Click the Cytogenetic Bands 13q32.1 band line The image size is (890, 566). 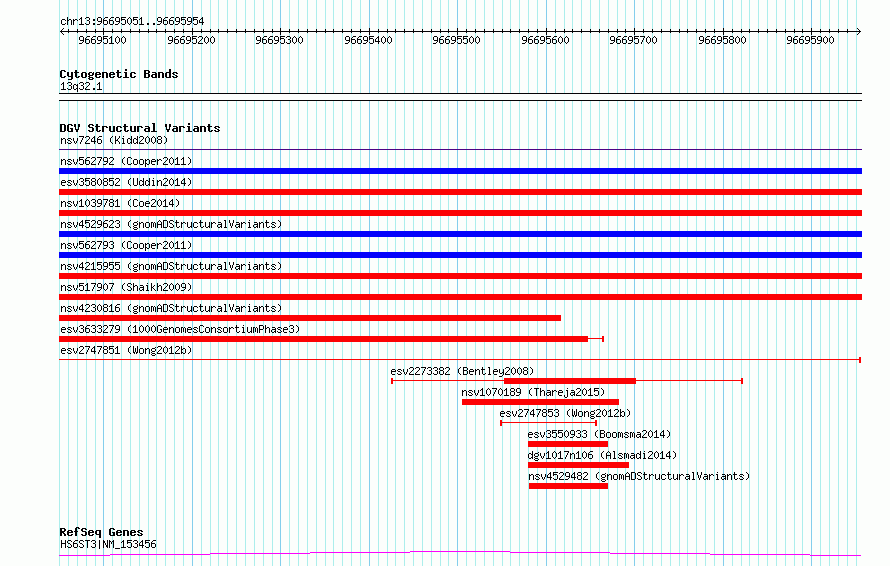(460, 97)
